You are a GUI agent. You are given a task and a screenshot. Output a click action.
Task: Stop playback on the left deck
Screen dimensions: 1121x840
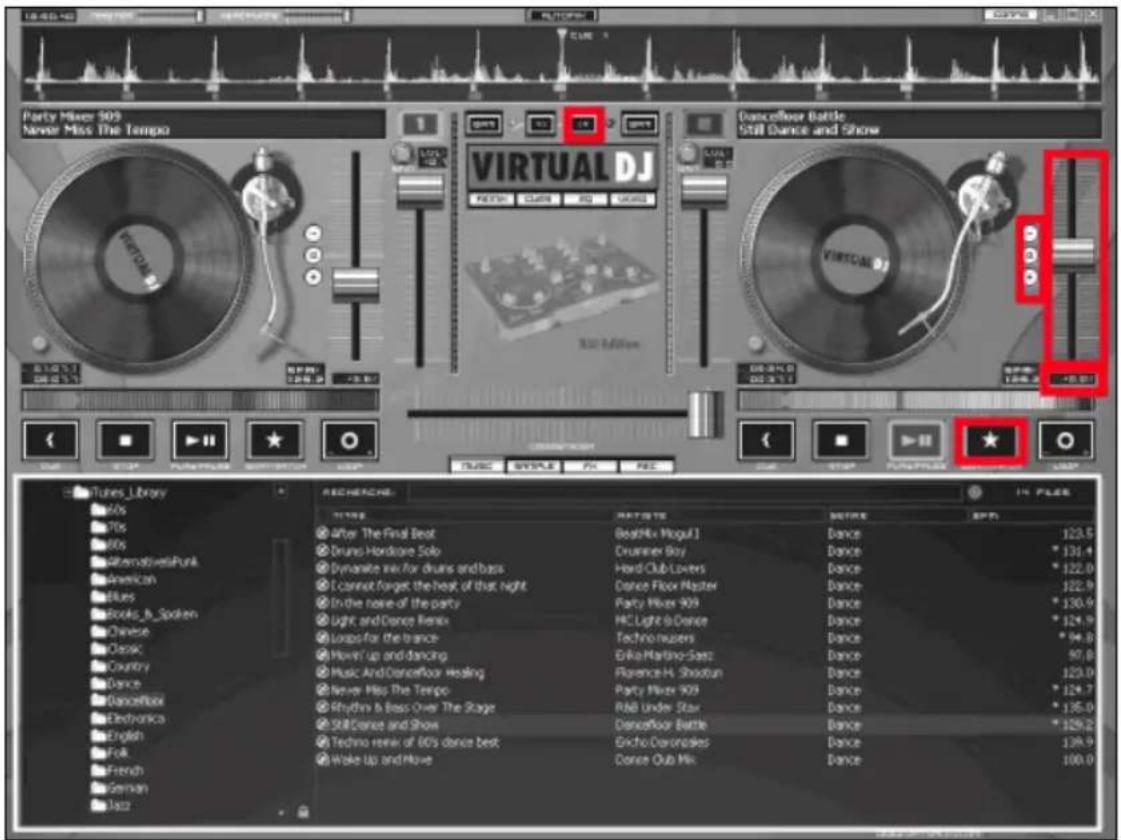[x=125, y=440]
